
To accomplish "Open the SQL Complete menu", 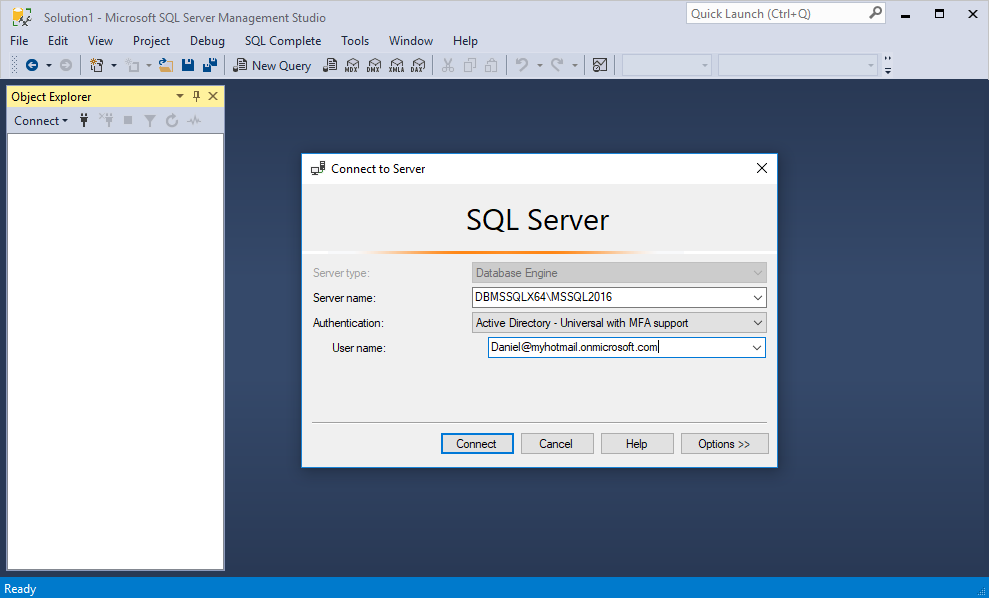I will pyautogui.click(x=283, y=41).
